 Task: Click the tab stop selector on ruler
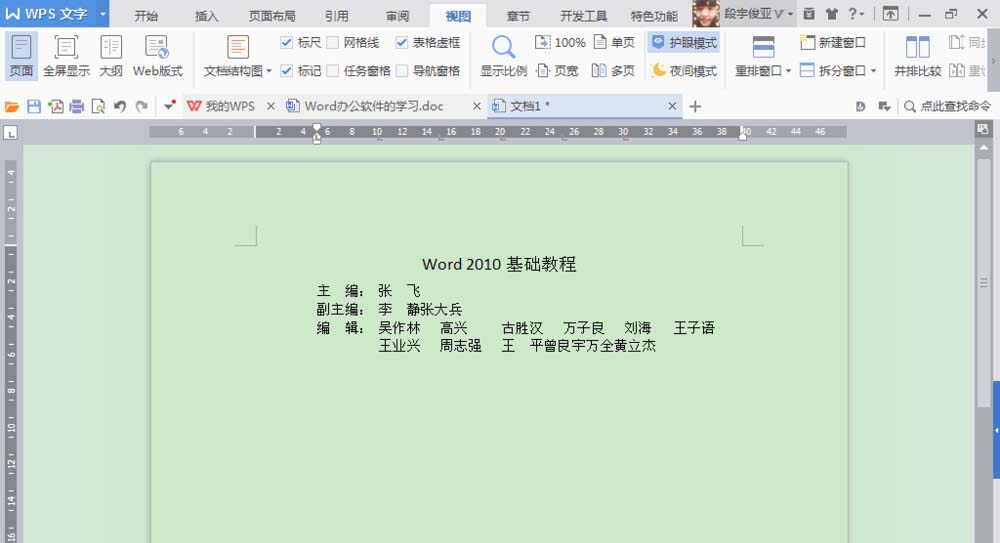tap(10, 133)
